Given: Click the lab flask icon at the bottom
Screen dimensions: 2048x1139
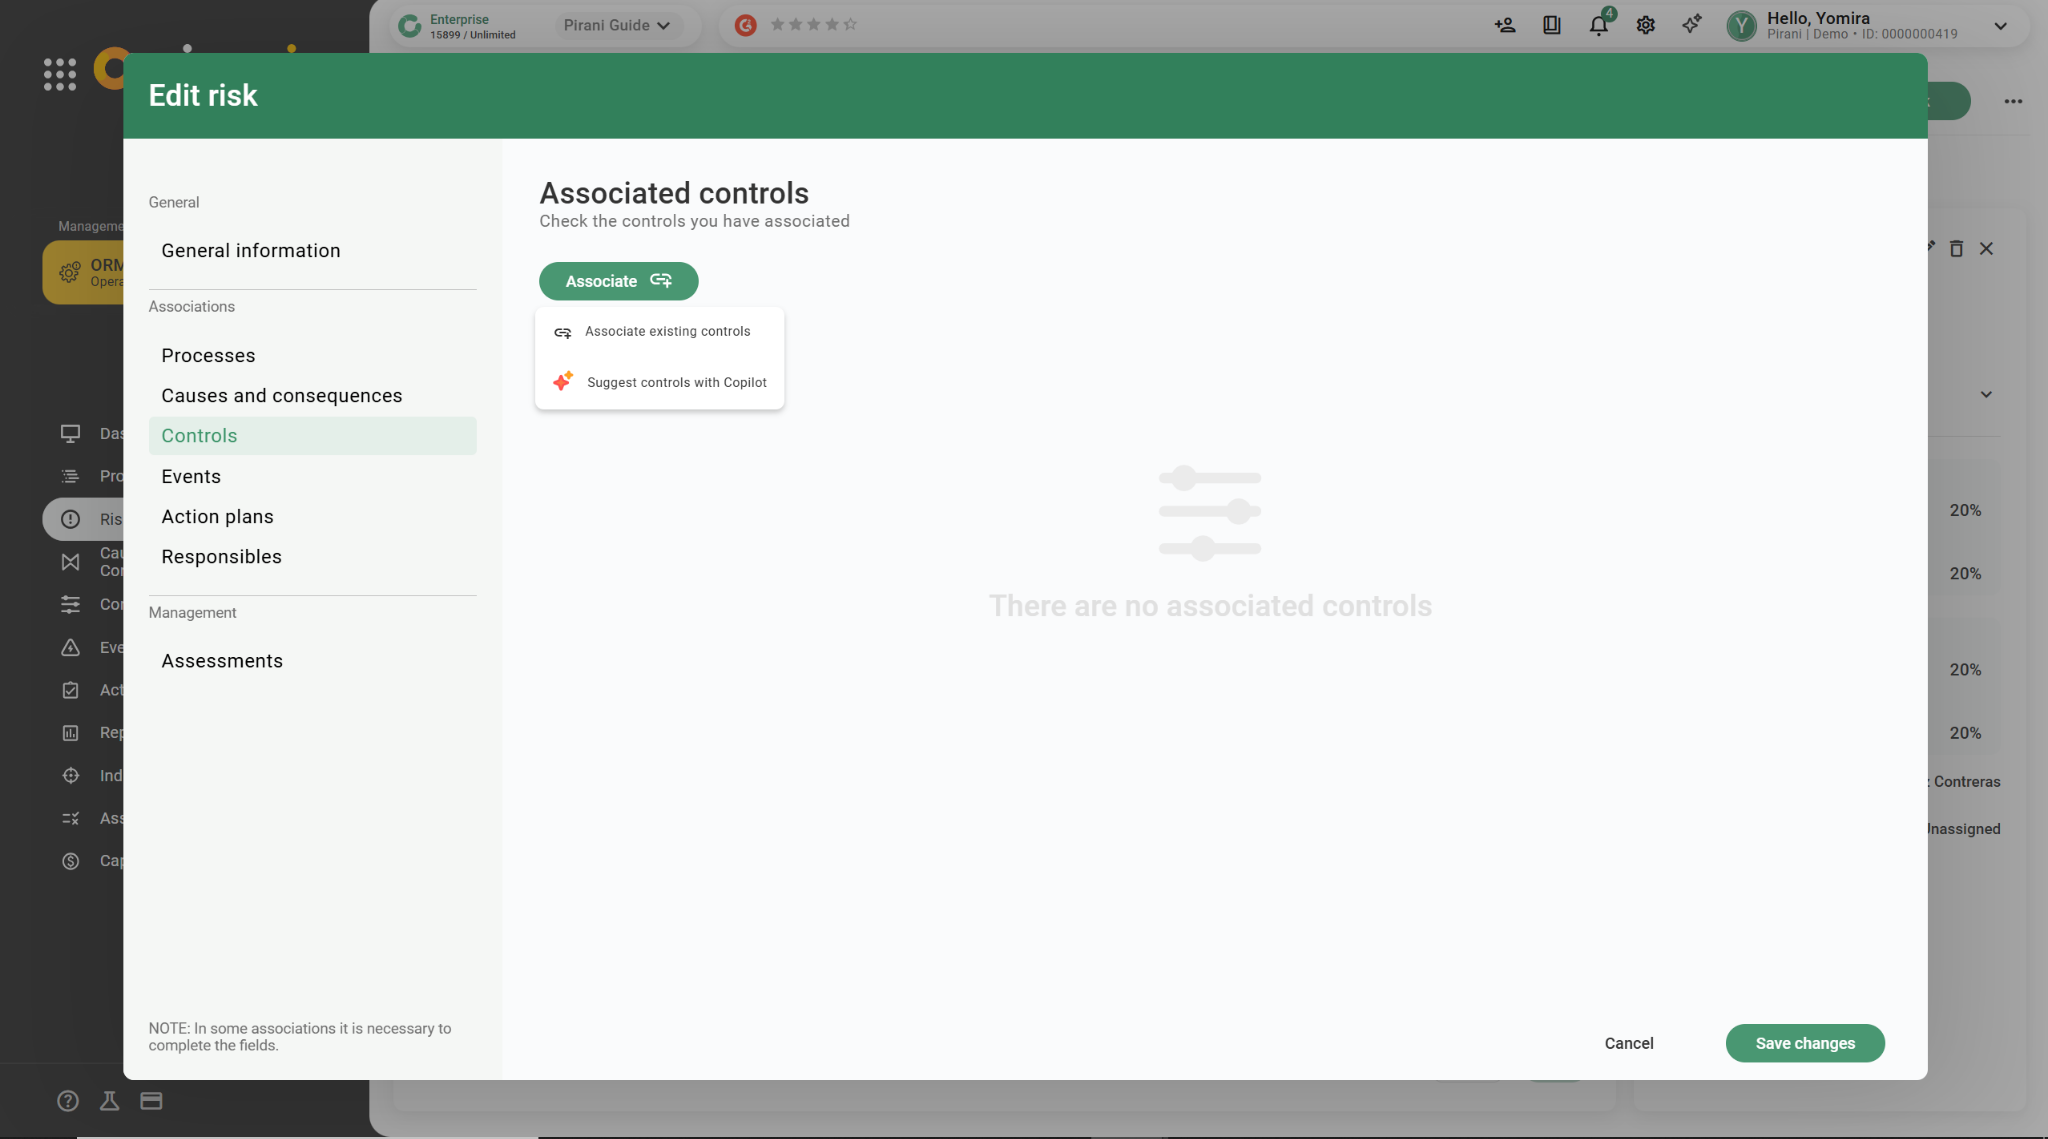Looking at the screenshot, I should pyautogui.click(x=110, y=1101).
